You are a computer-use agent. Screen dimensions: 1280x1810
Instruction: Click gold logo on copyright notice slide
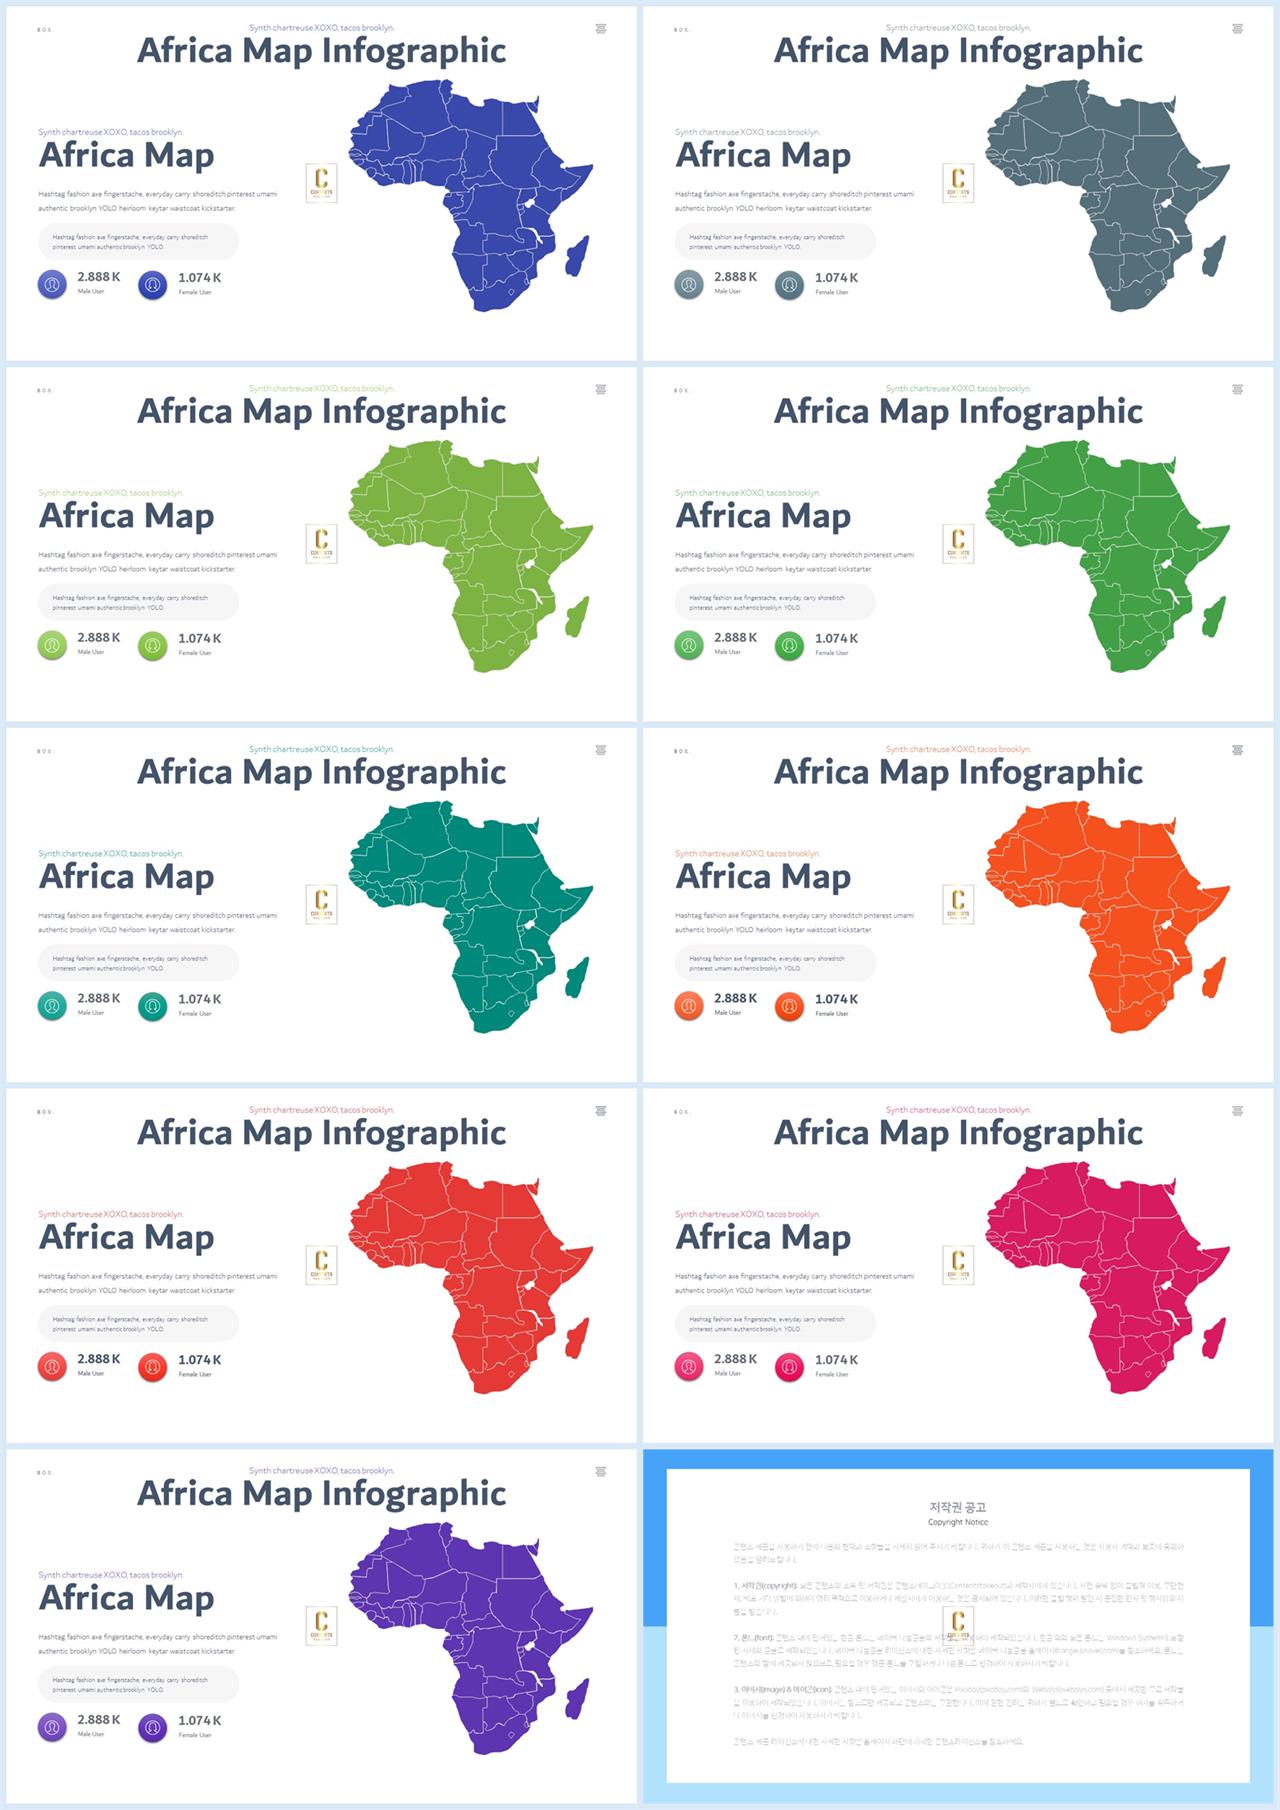[958, 1626]
